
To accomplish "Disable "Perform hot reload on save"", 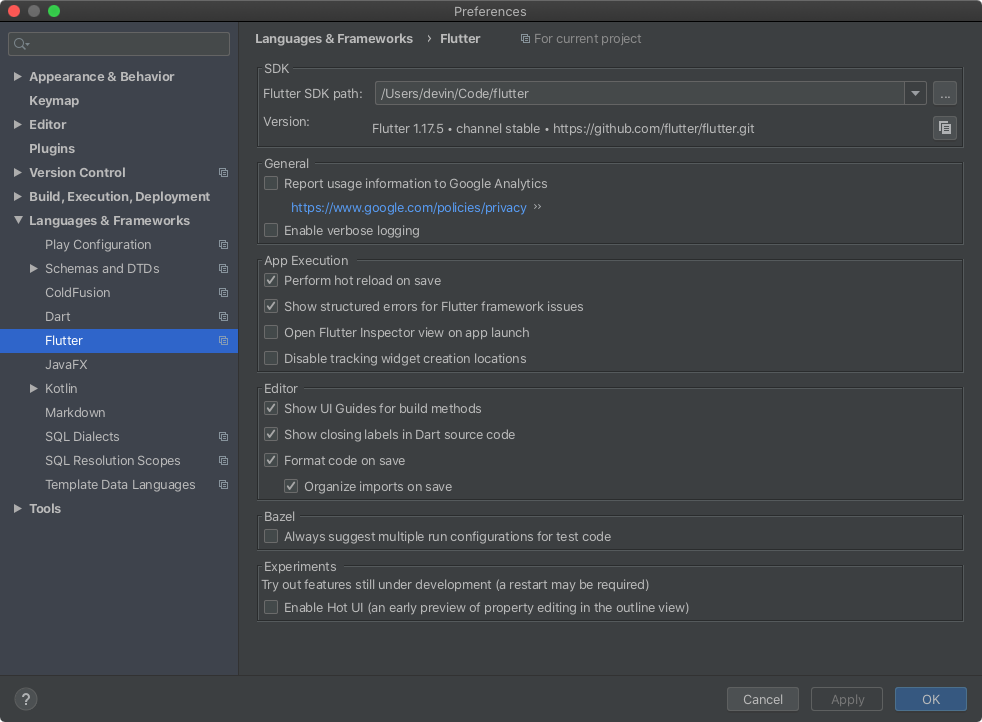I will click(x=270, y=280).
